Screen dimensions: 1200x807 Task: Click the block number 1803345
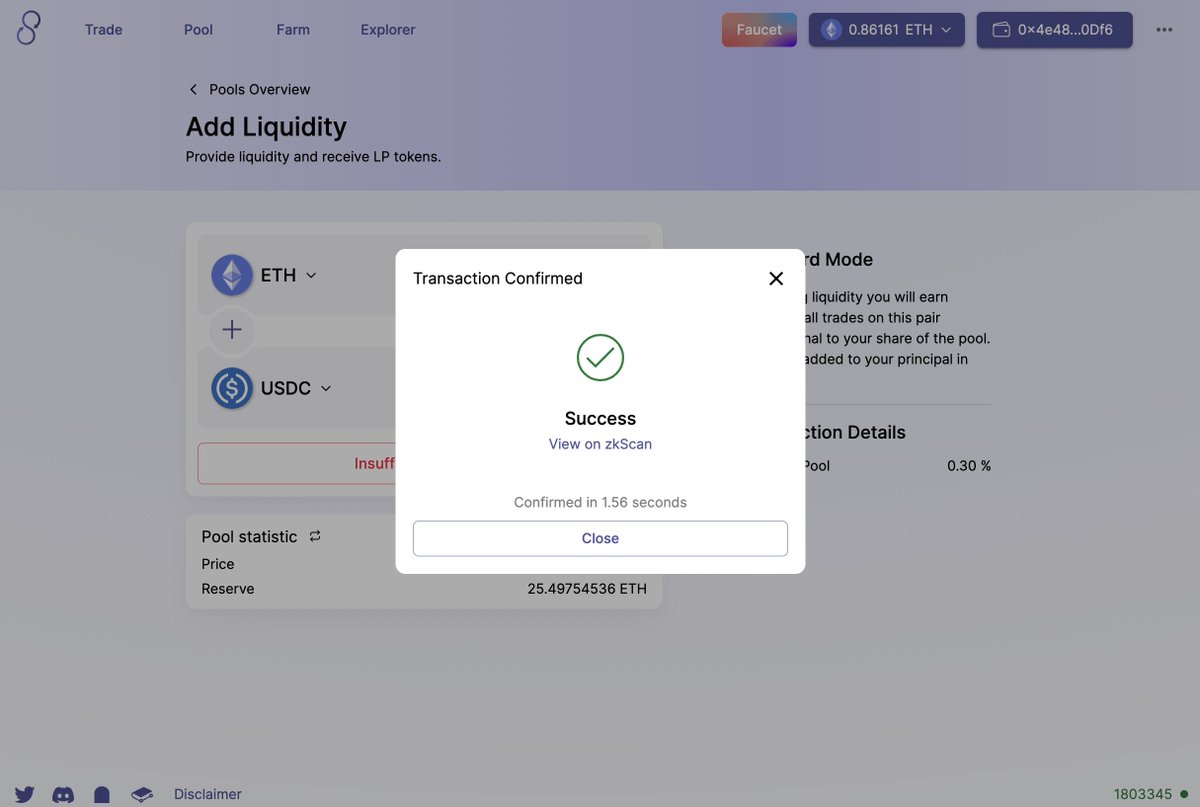pos(1143,794)
